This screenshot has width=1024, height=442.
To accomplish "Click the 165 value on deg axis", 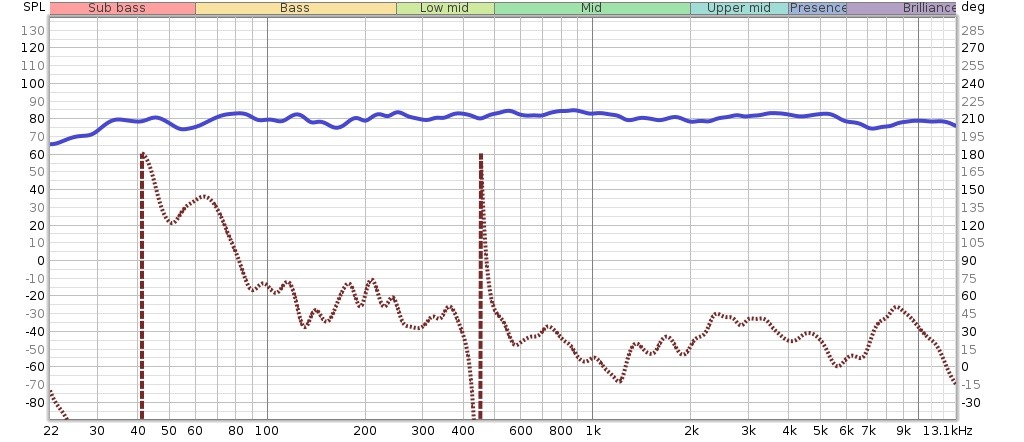I will click(x=971, y=172).
